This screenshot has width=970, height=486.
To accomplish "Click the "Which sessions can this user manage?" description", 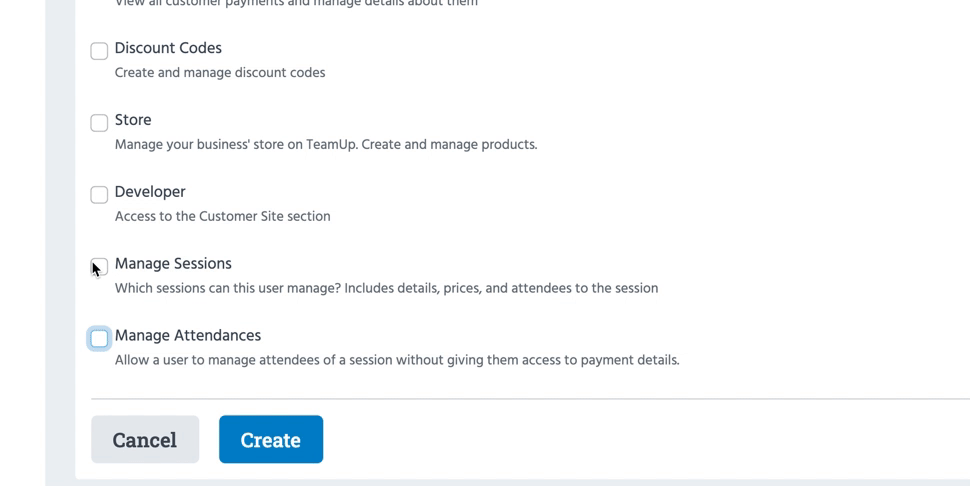I will click(x=386, y=289).
